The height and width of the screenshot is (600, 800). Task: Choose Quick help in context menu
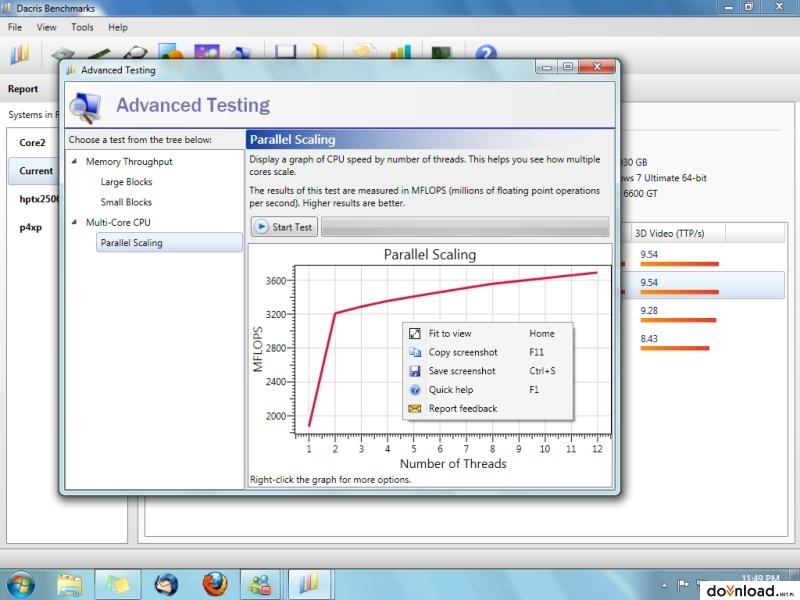coord(487,390)
